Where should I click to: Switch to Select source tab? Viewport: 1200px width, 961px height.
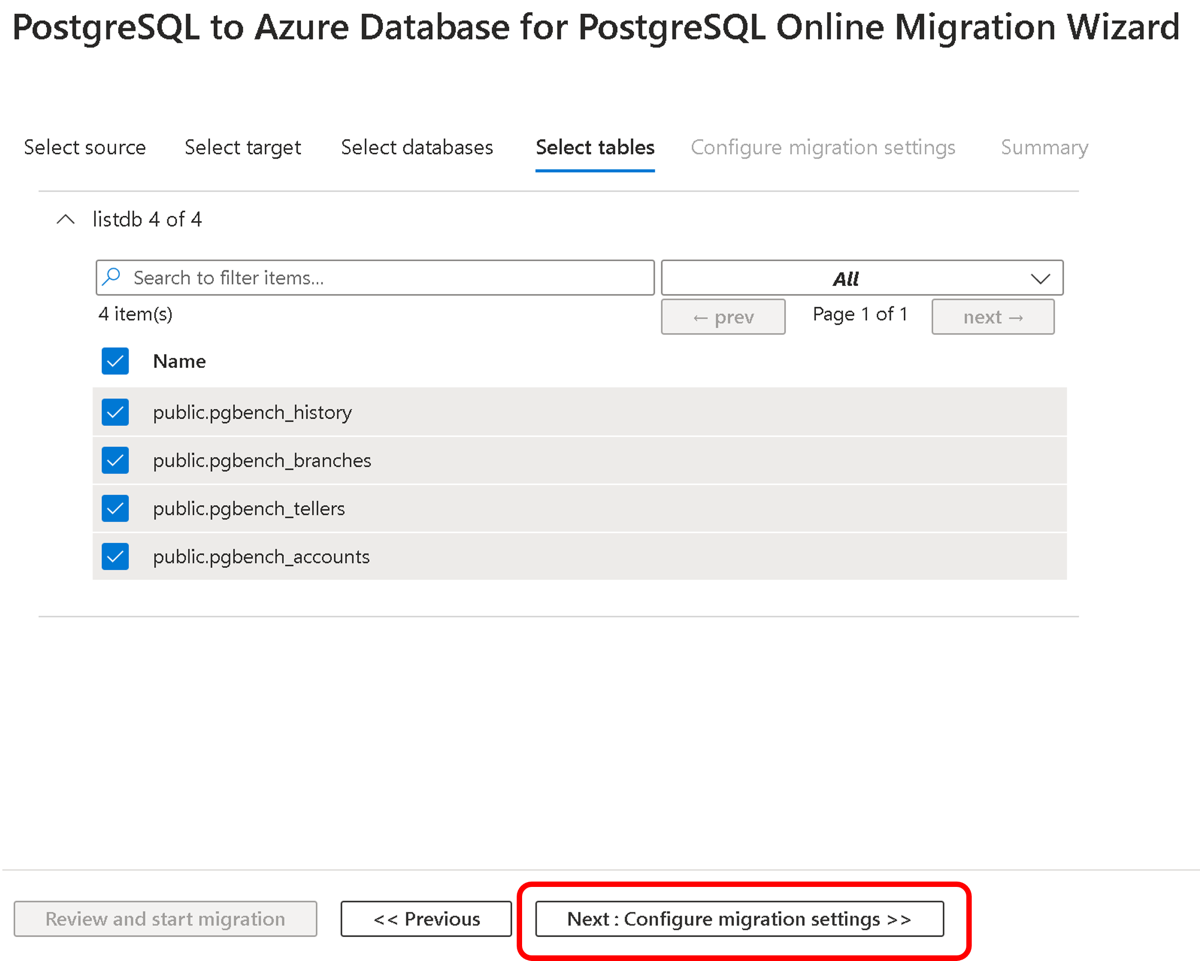[85, 148]
